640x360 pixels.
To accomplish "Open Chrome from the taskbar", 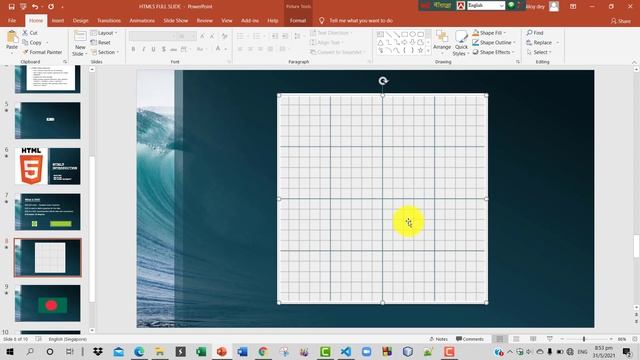I will coord(263,352).
